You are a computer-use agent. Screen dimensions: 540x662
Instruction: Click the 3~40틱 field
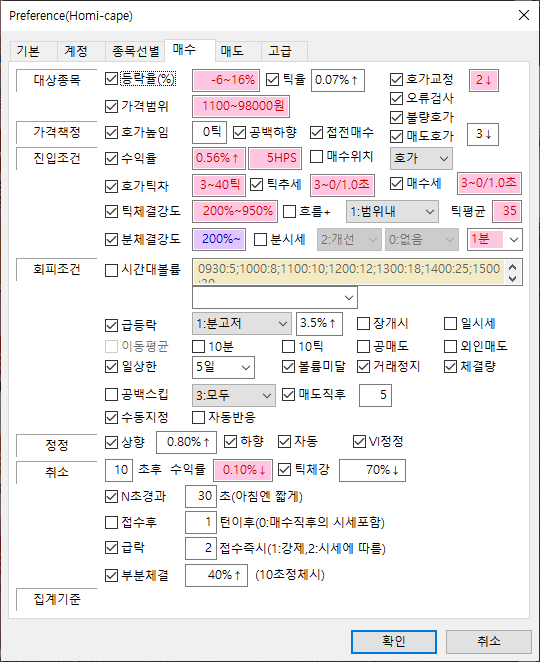[x=219, y=185]
